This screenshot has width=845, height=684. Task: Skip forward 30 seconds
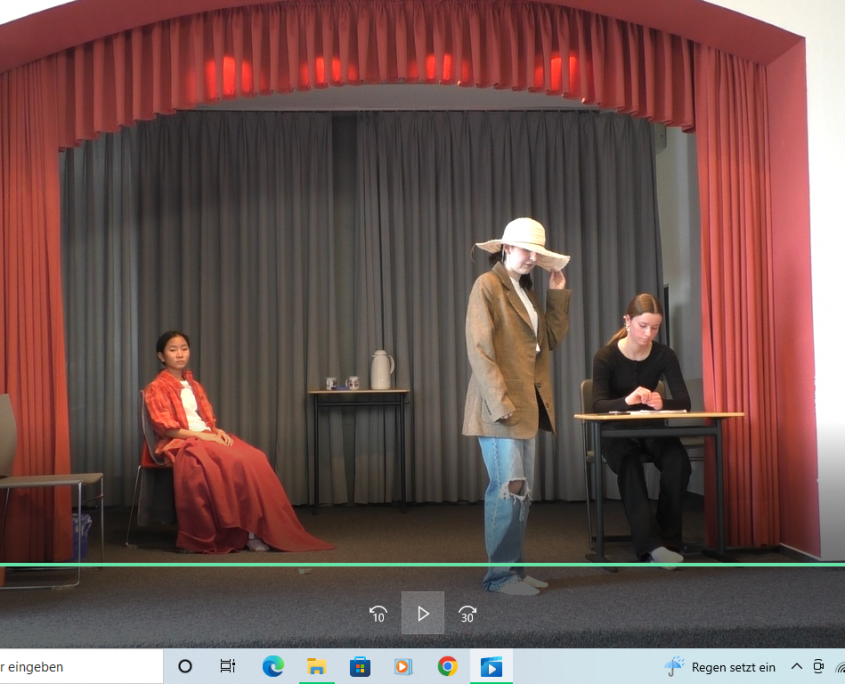coord(467,614)
